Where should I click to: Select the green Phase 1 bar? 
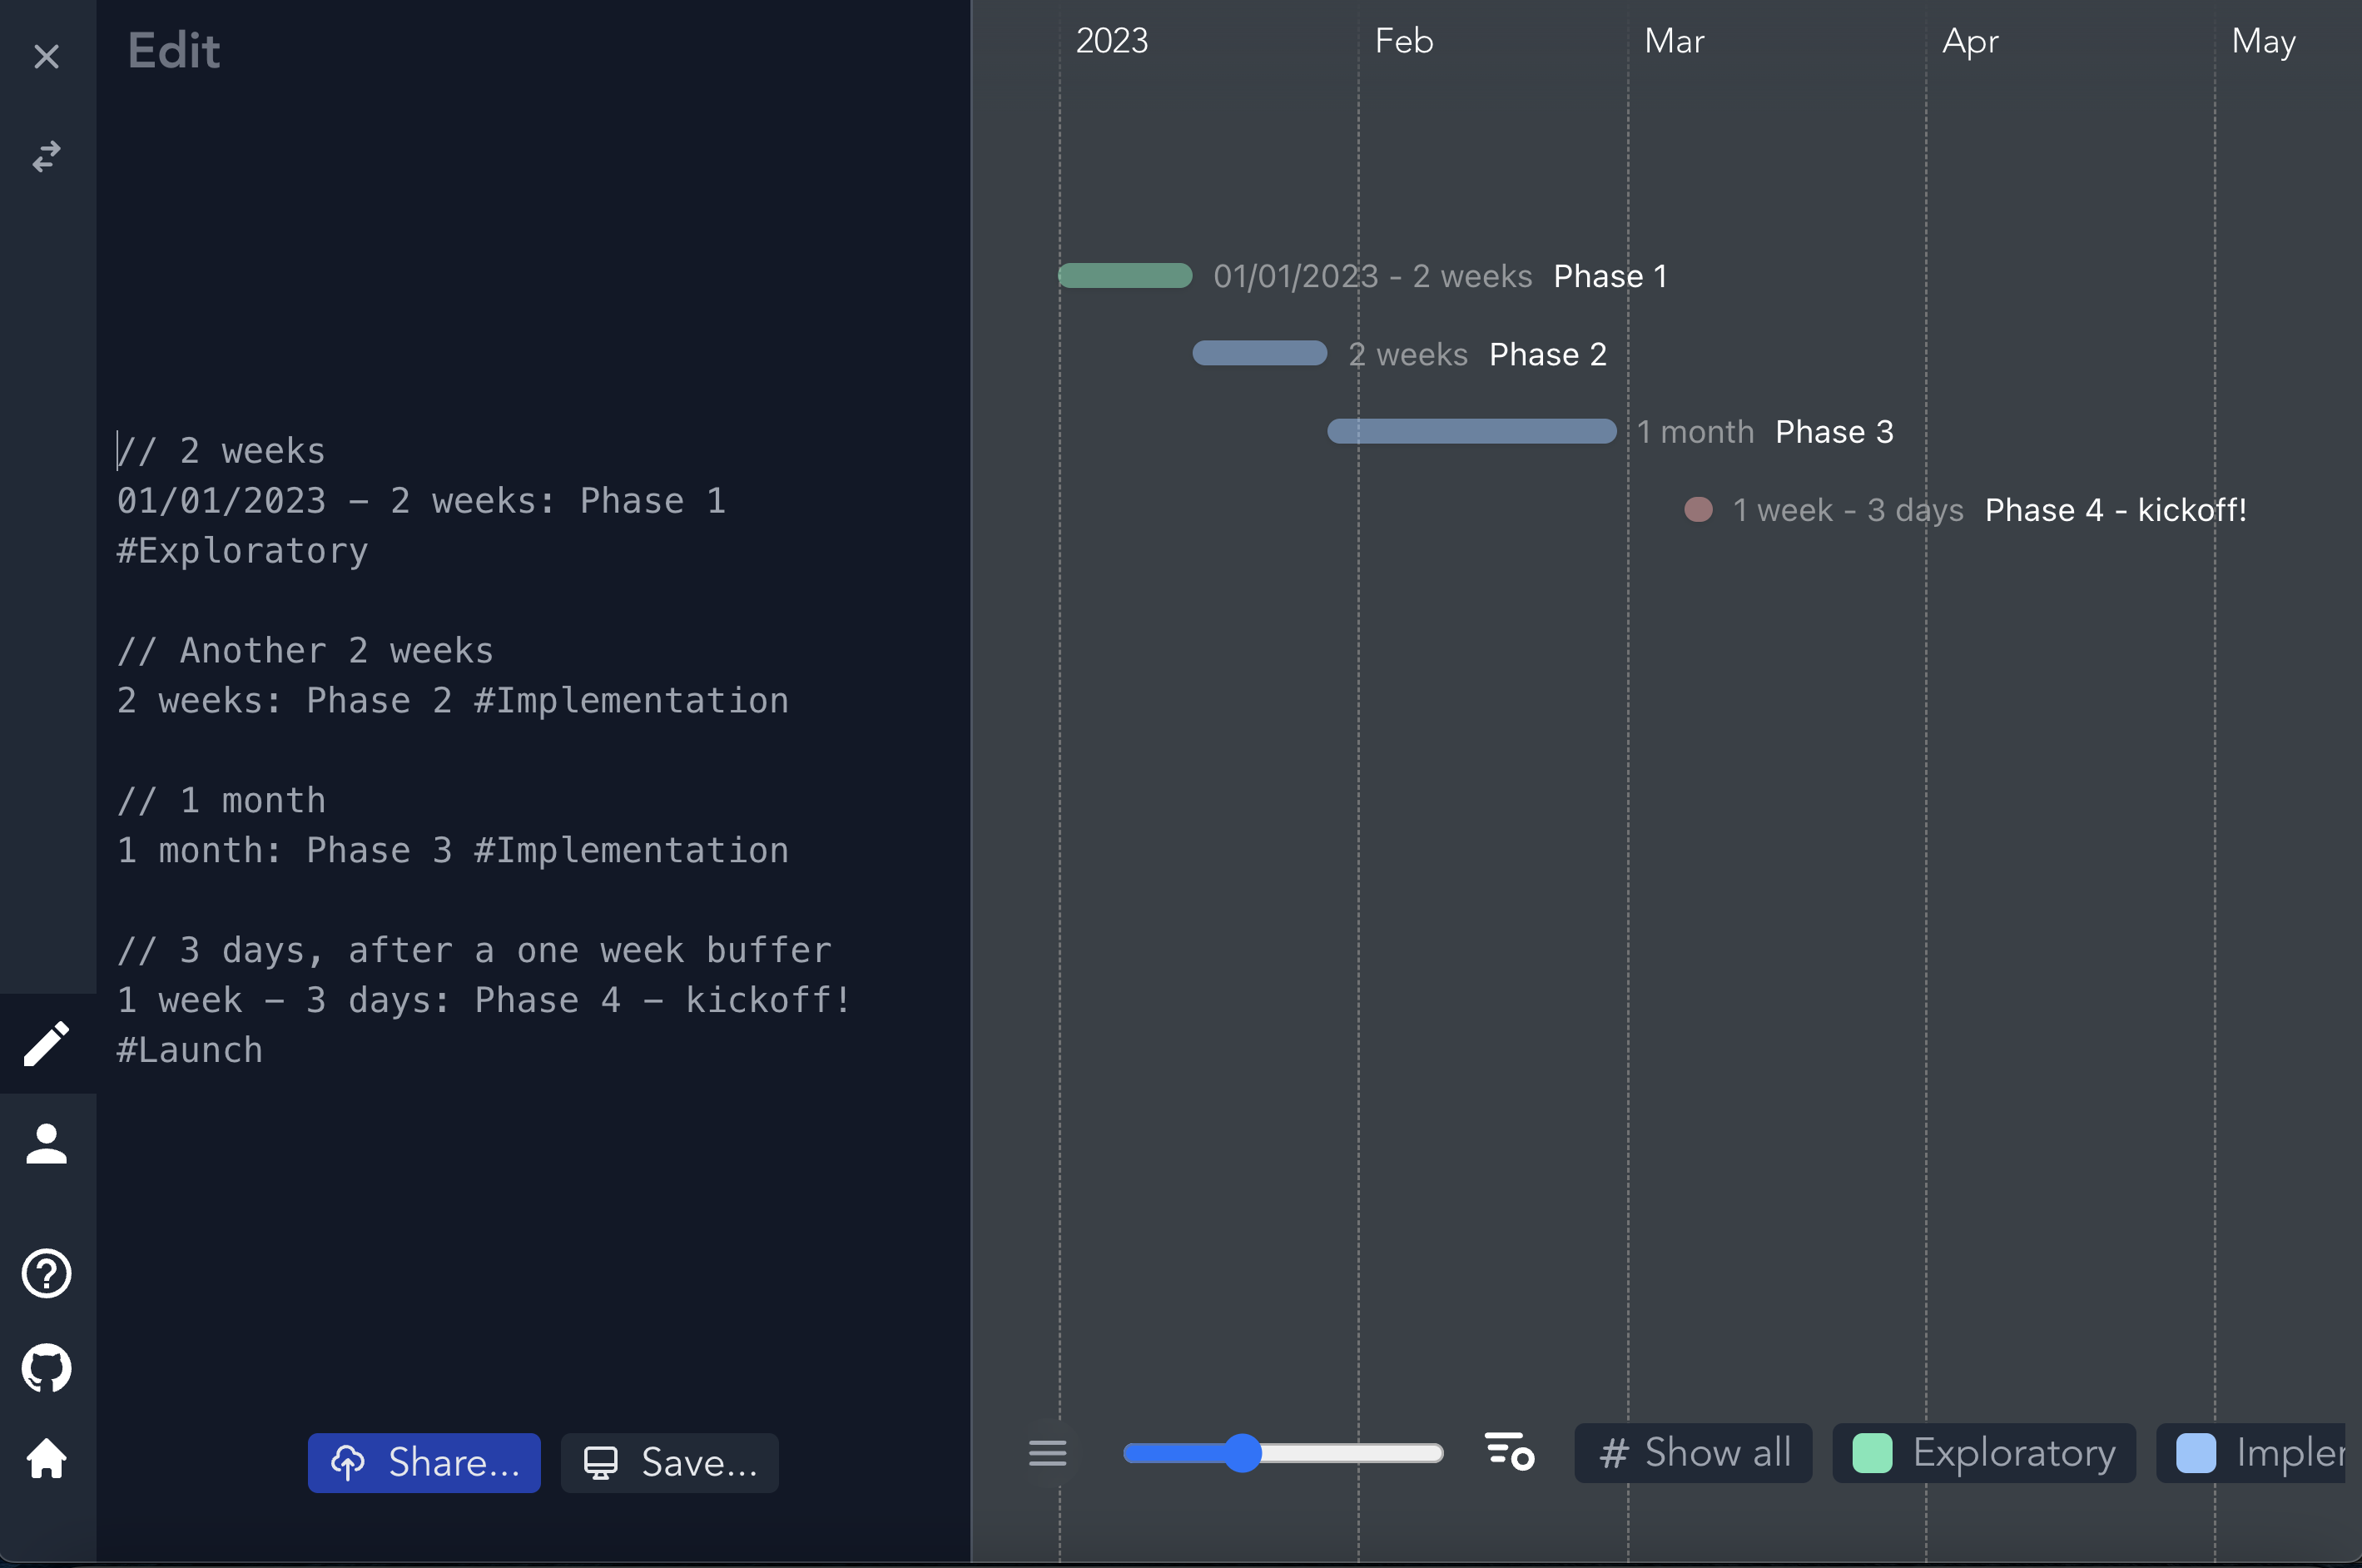pyautogui.click(x=1125, y=275)
